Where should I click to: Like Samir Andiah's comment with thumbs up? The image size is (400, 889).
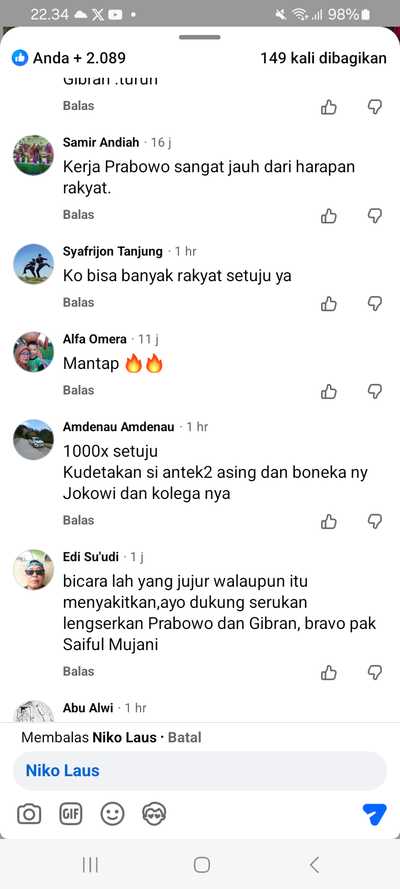[329, 216]
